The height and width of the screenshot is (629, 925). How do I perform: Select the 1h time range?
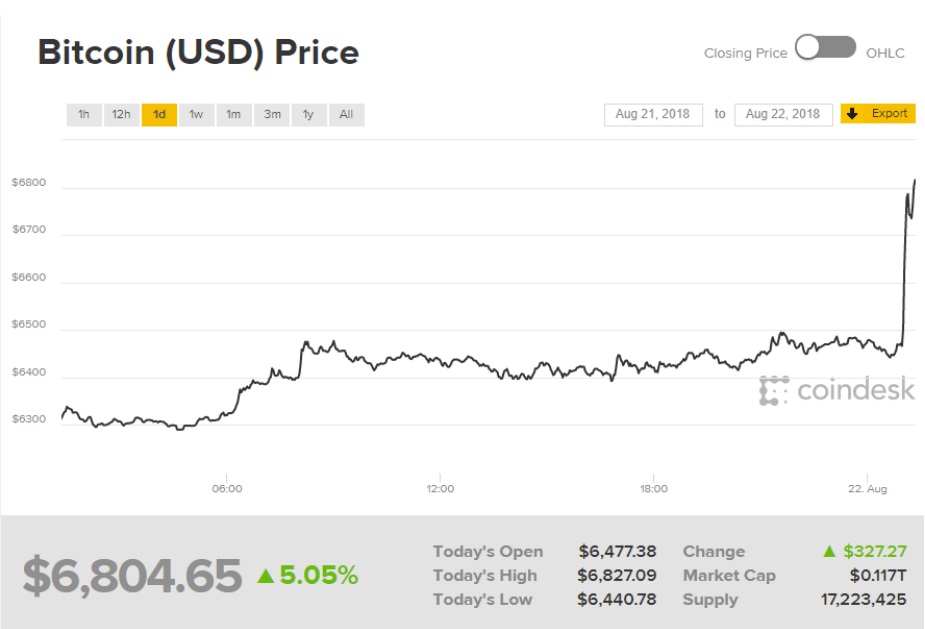(84, 115)
